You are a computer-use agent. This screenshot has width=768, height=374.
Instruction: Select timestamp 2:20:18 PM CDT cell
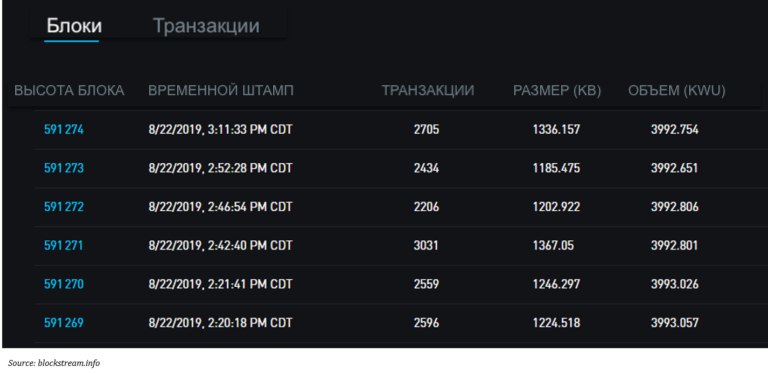(x=220, y=323)
